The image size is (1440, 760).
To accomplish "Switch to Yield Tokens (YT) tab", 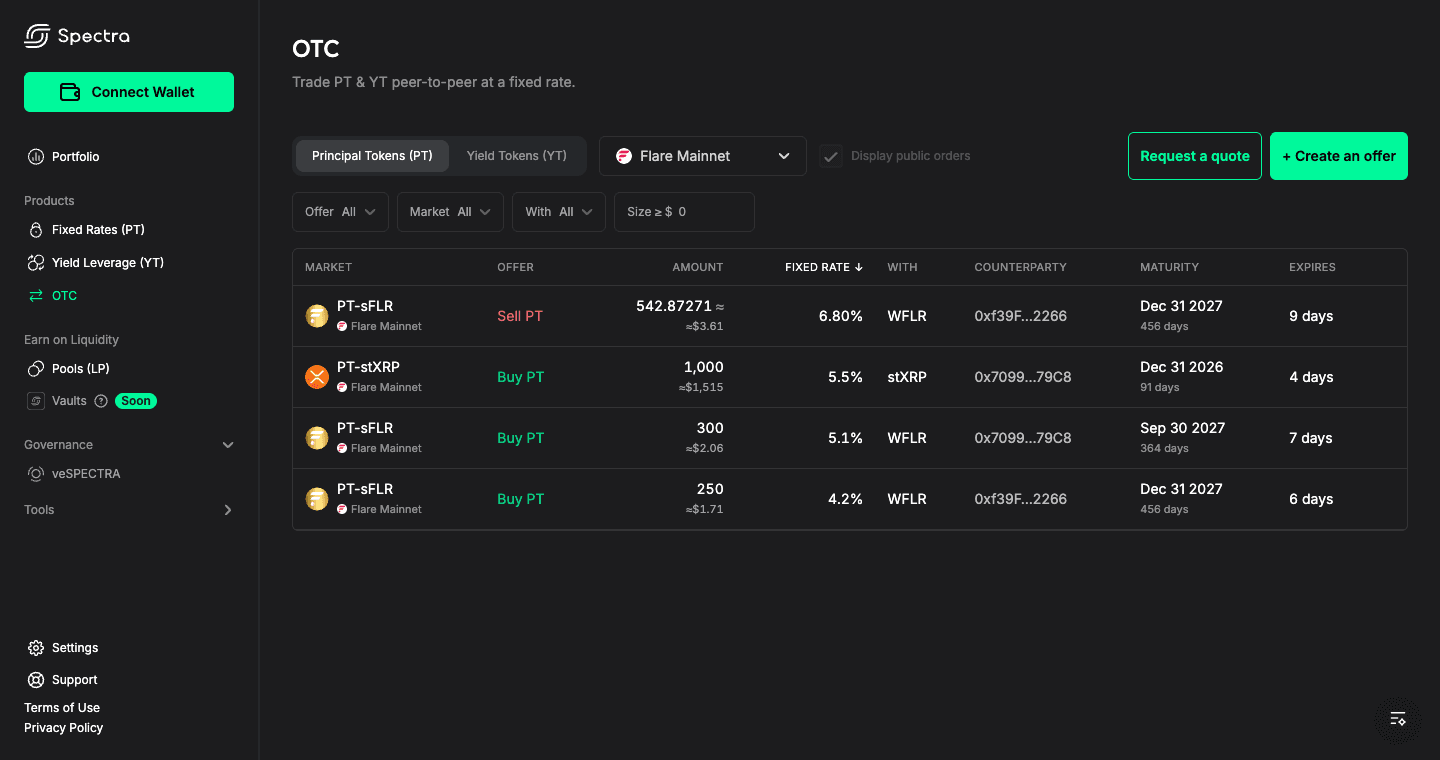I will pos(517,156).
